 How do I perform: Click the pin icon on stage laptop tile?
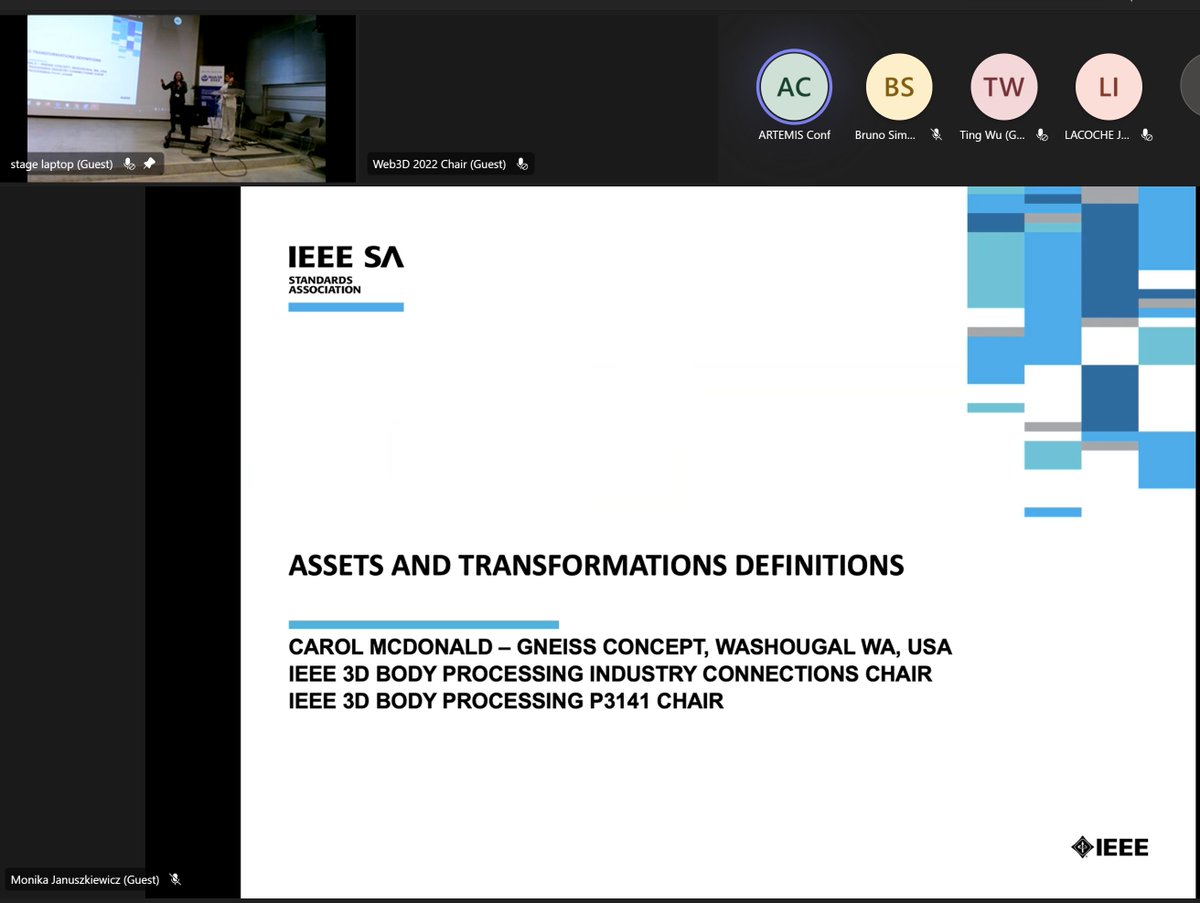click(x=150, y=163)
